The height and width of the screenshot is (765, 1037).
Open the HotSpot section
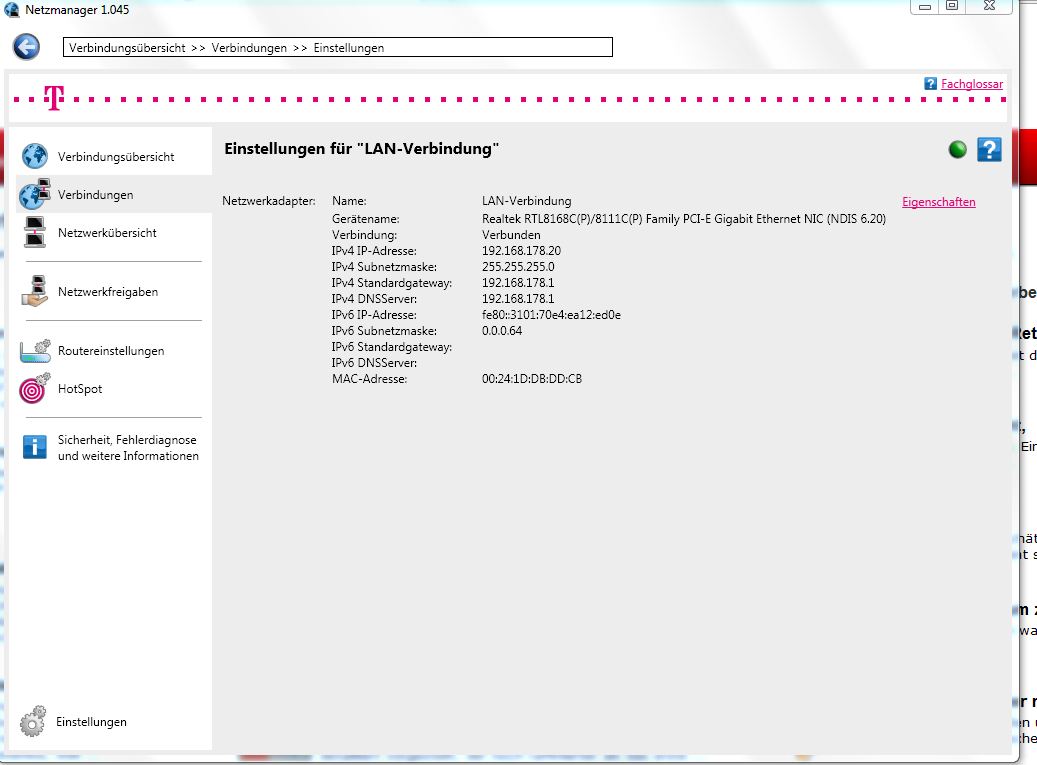click(80, 389)
